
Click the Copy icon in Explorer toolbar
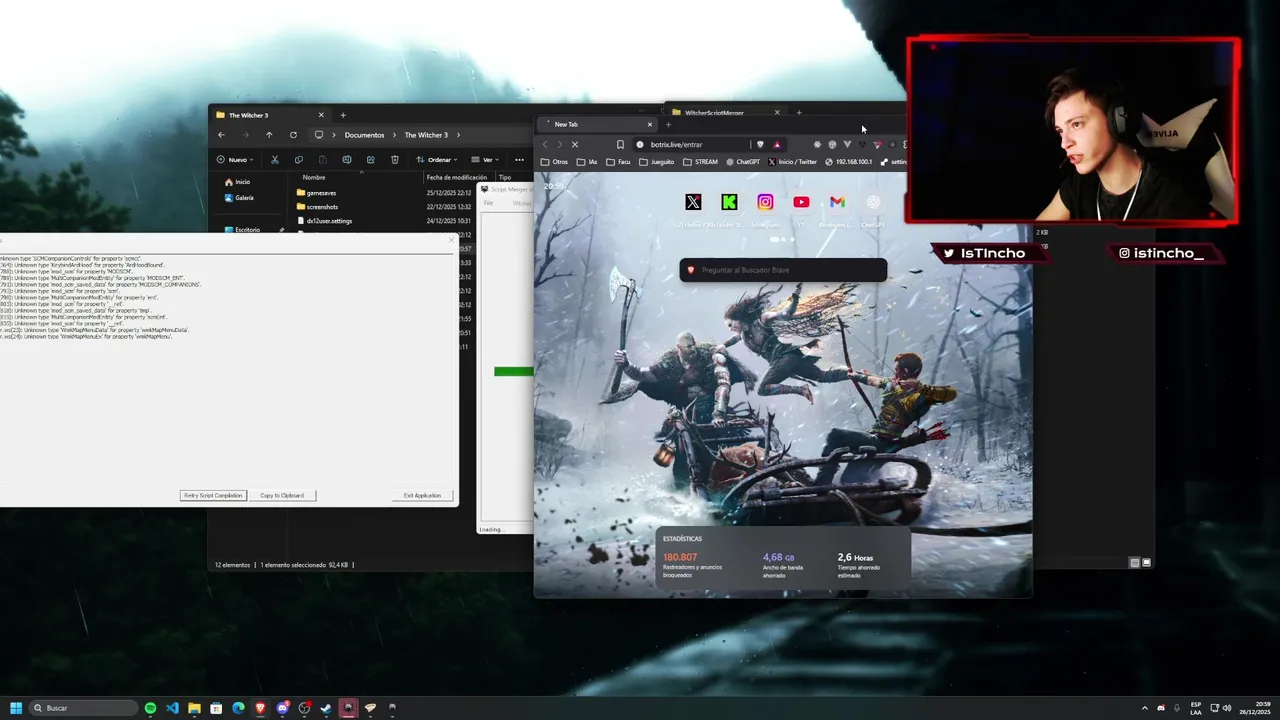[299, 160]
